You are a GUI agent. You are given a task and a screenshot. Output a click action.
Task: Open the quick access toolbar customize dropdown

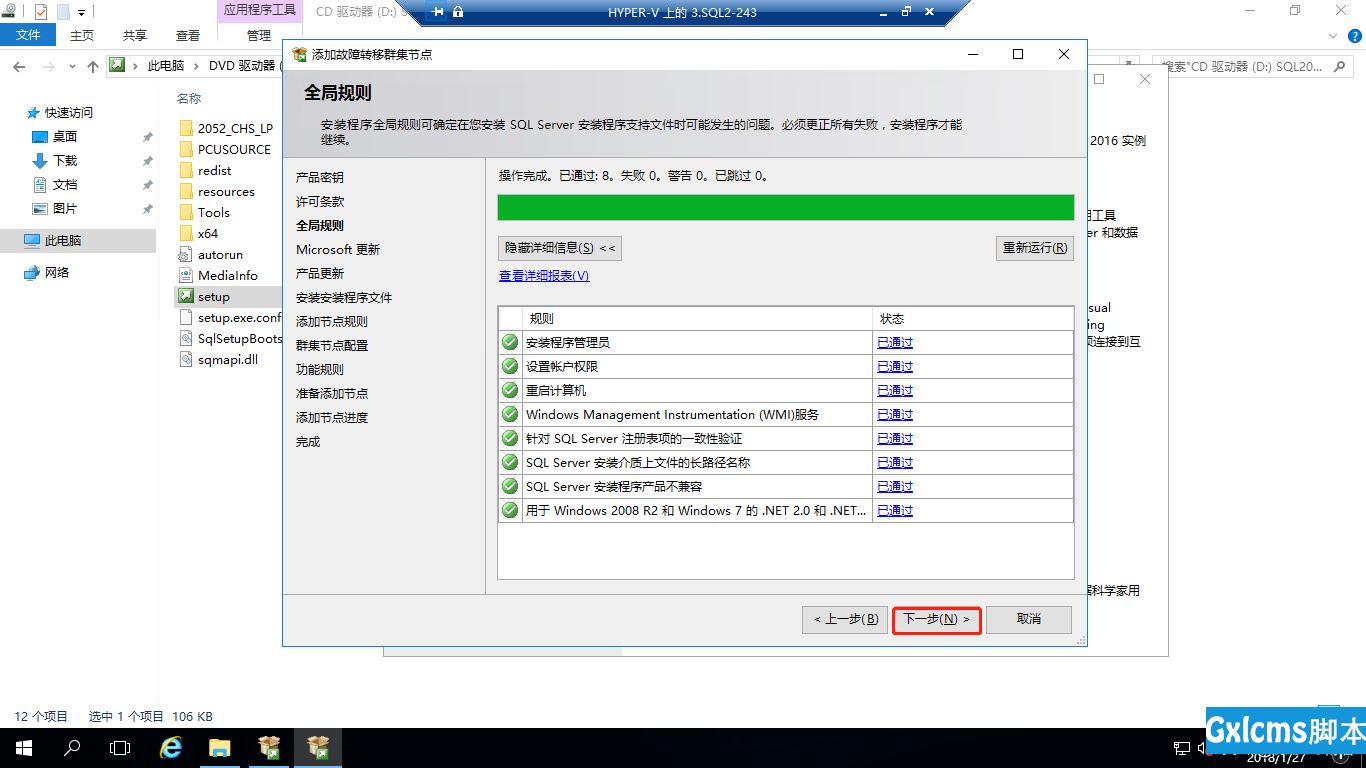click(81, 12)
